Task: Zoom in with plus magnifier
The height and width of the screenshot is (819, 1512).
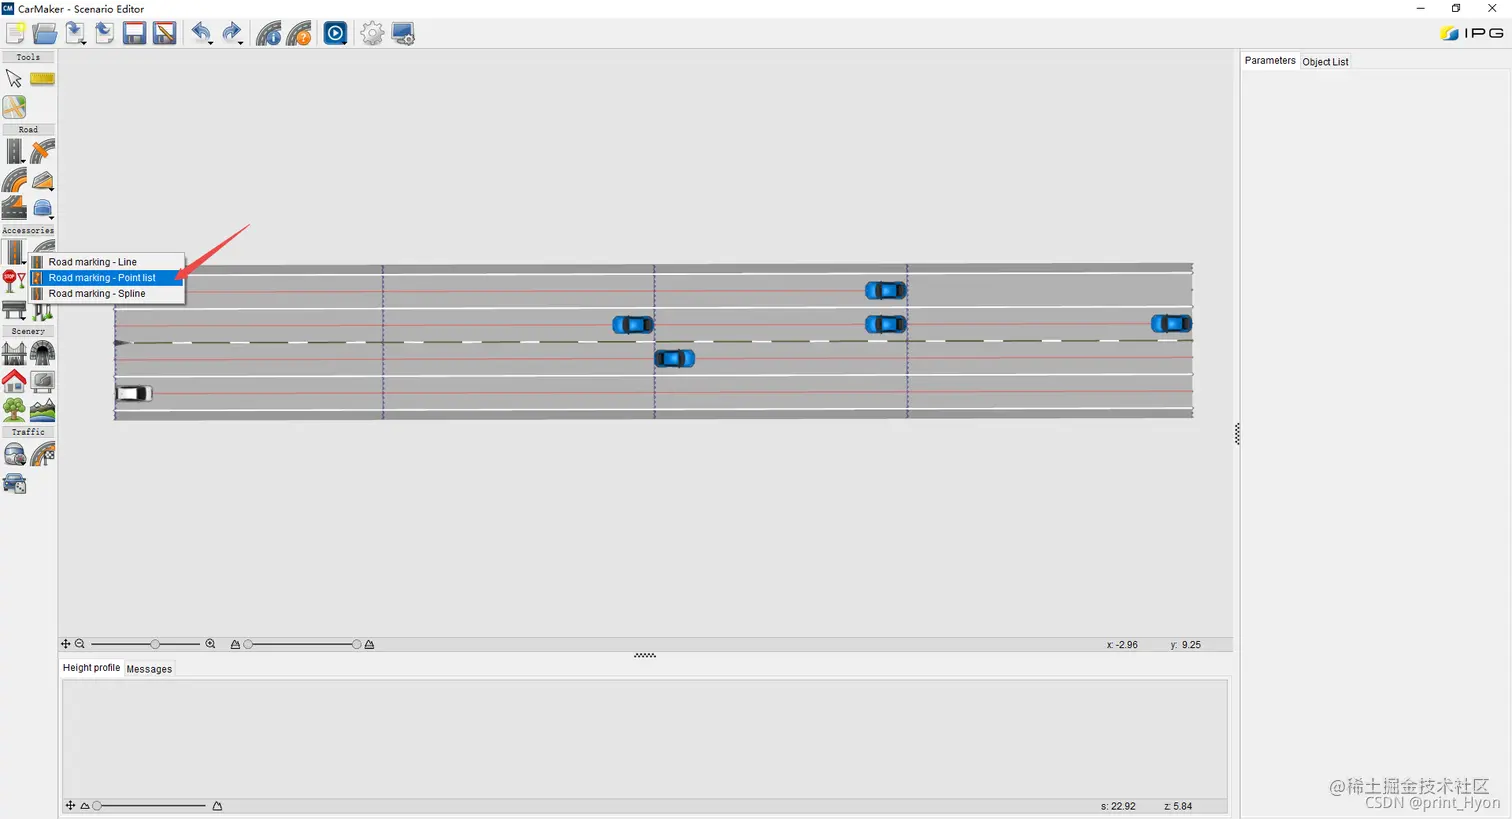Action: (210, 644)
